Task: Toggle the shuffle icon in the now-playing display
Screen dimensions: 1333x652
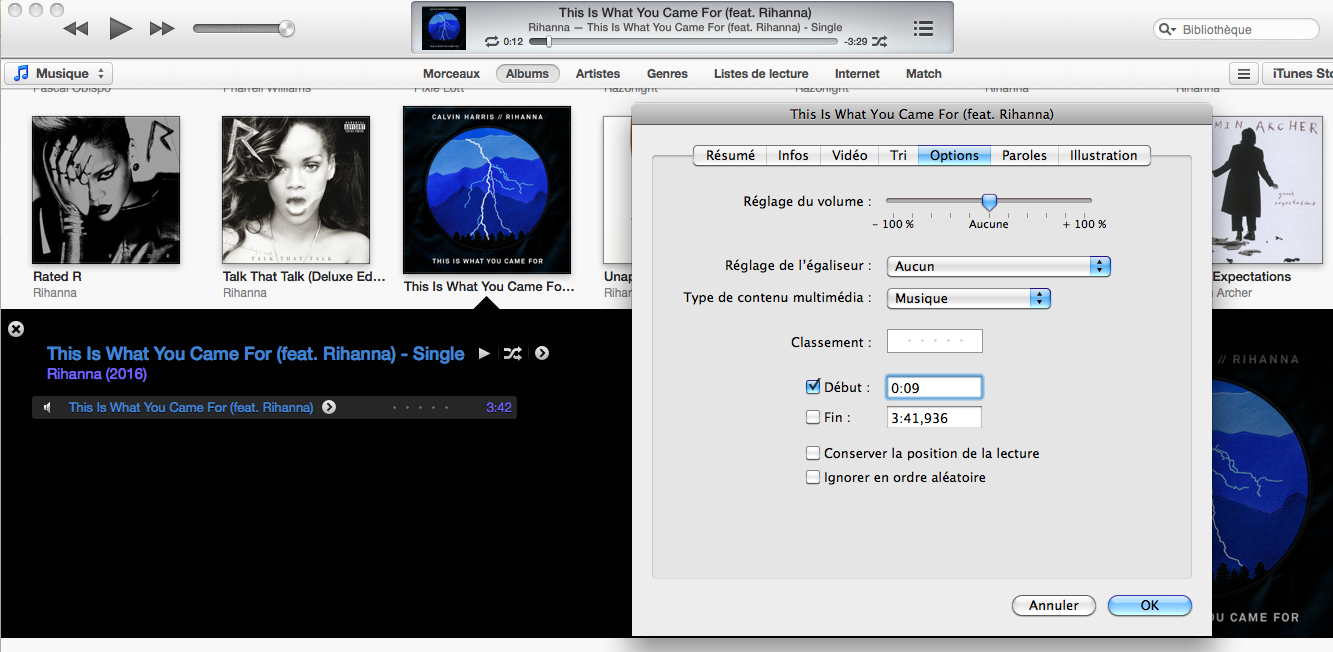Action: [879, 42]
